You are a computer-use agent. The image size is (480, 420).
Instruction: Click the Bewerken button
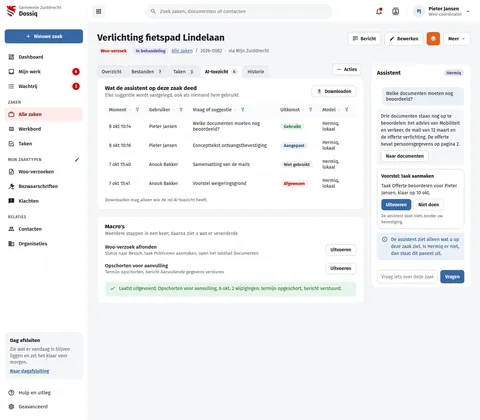(404, 39)
